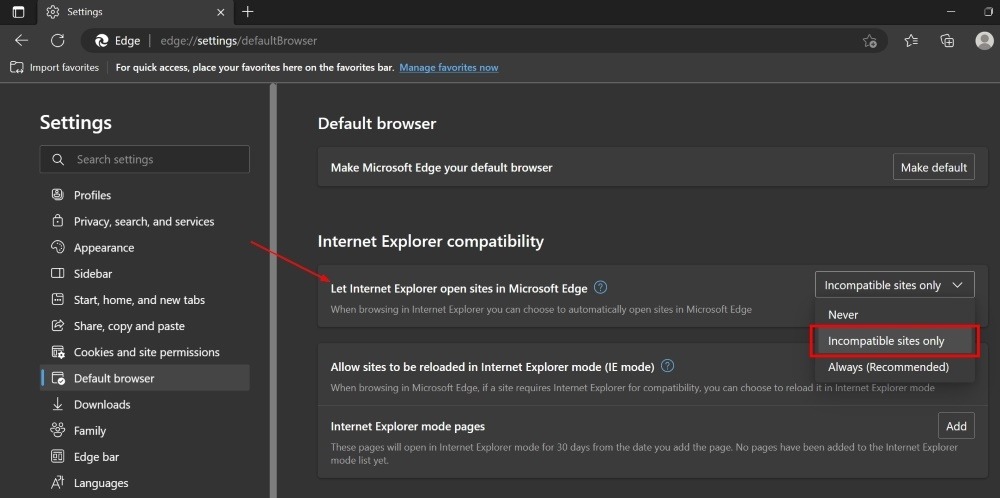The image size is (1000, 498).
Task: Click the address bar URL
Action: [239, 41]
